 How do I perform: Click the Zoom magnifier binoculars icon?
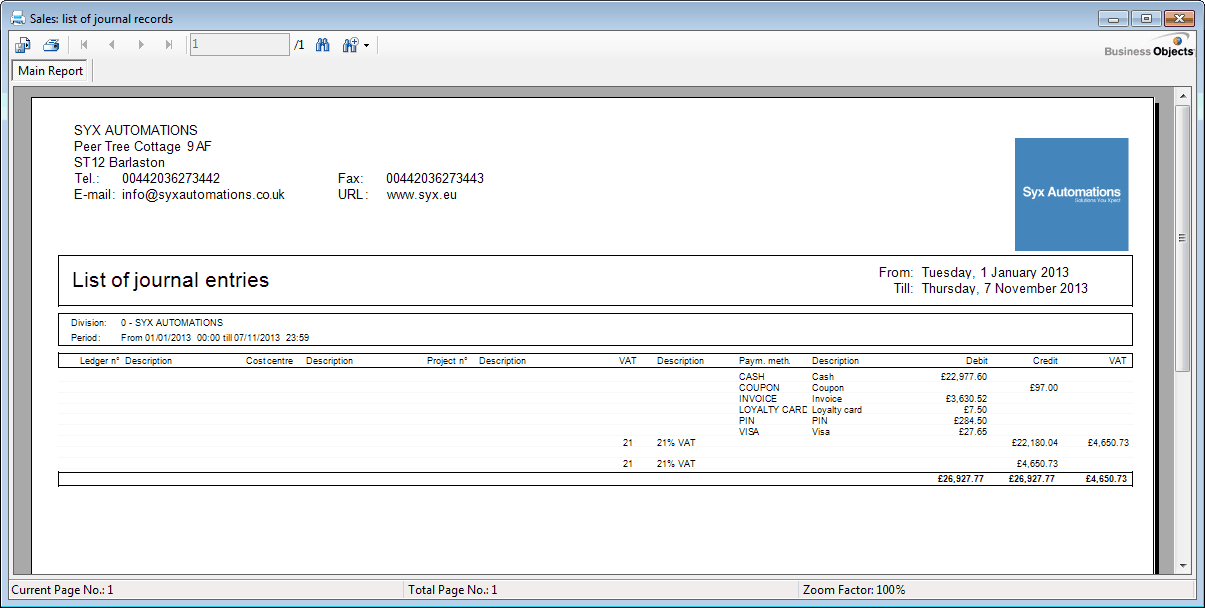coord(350,45)
